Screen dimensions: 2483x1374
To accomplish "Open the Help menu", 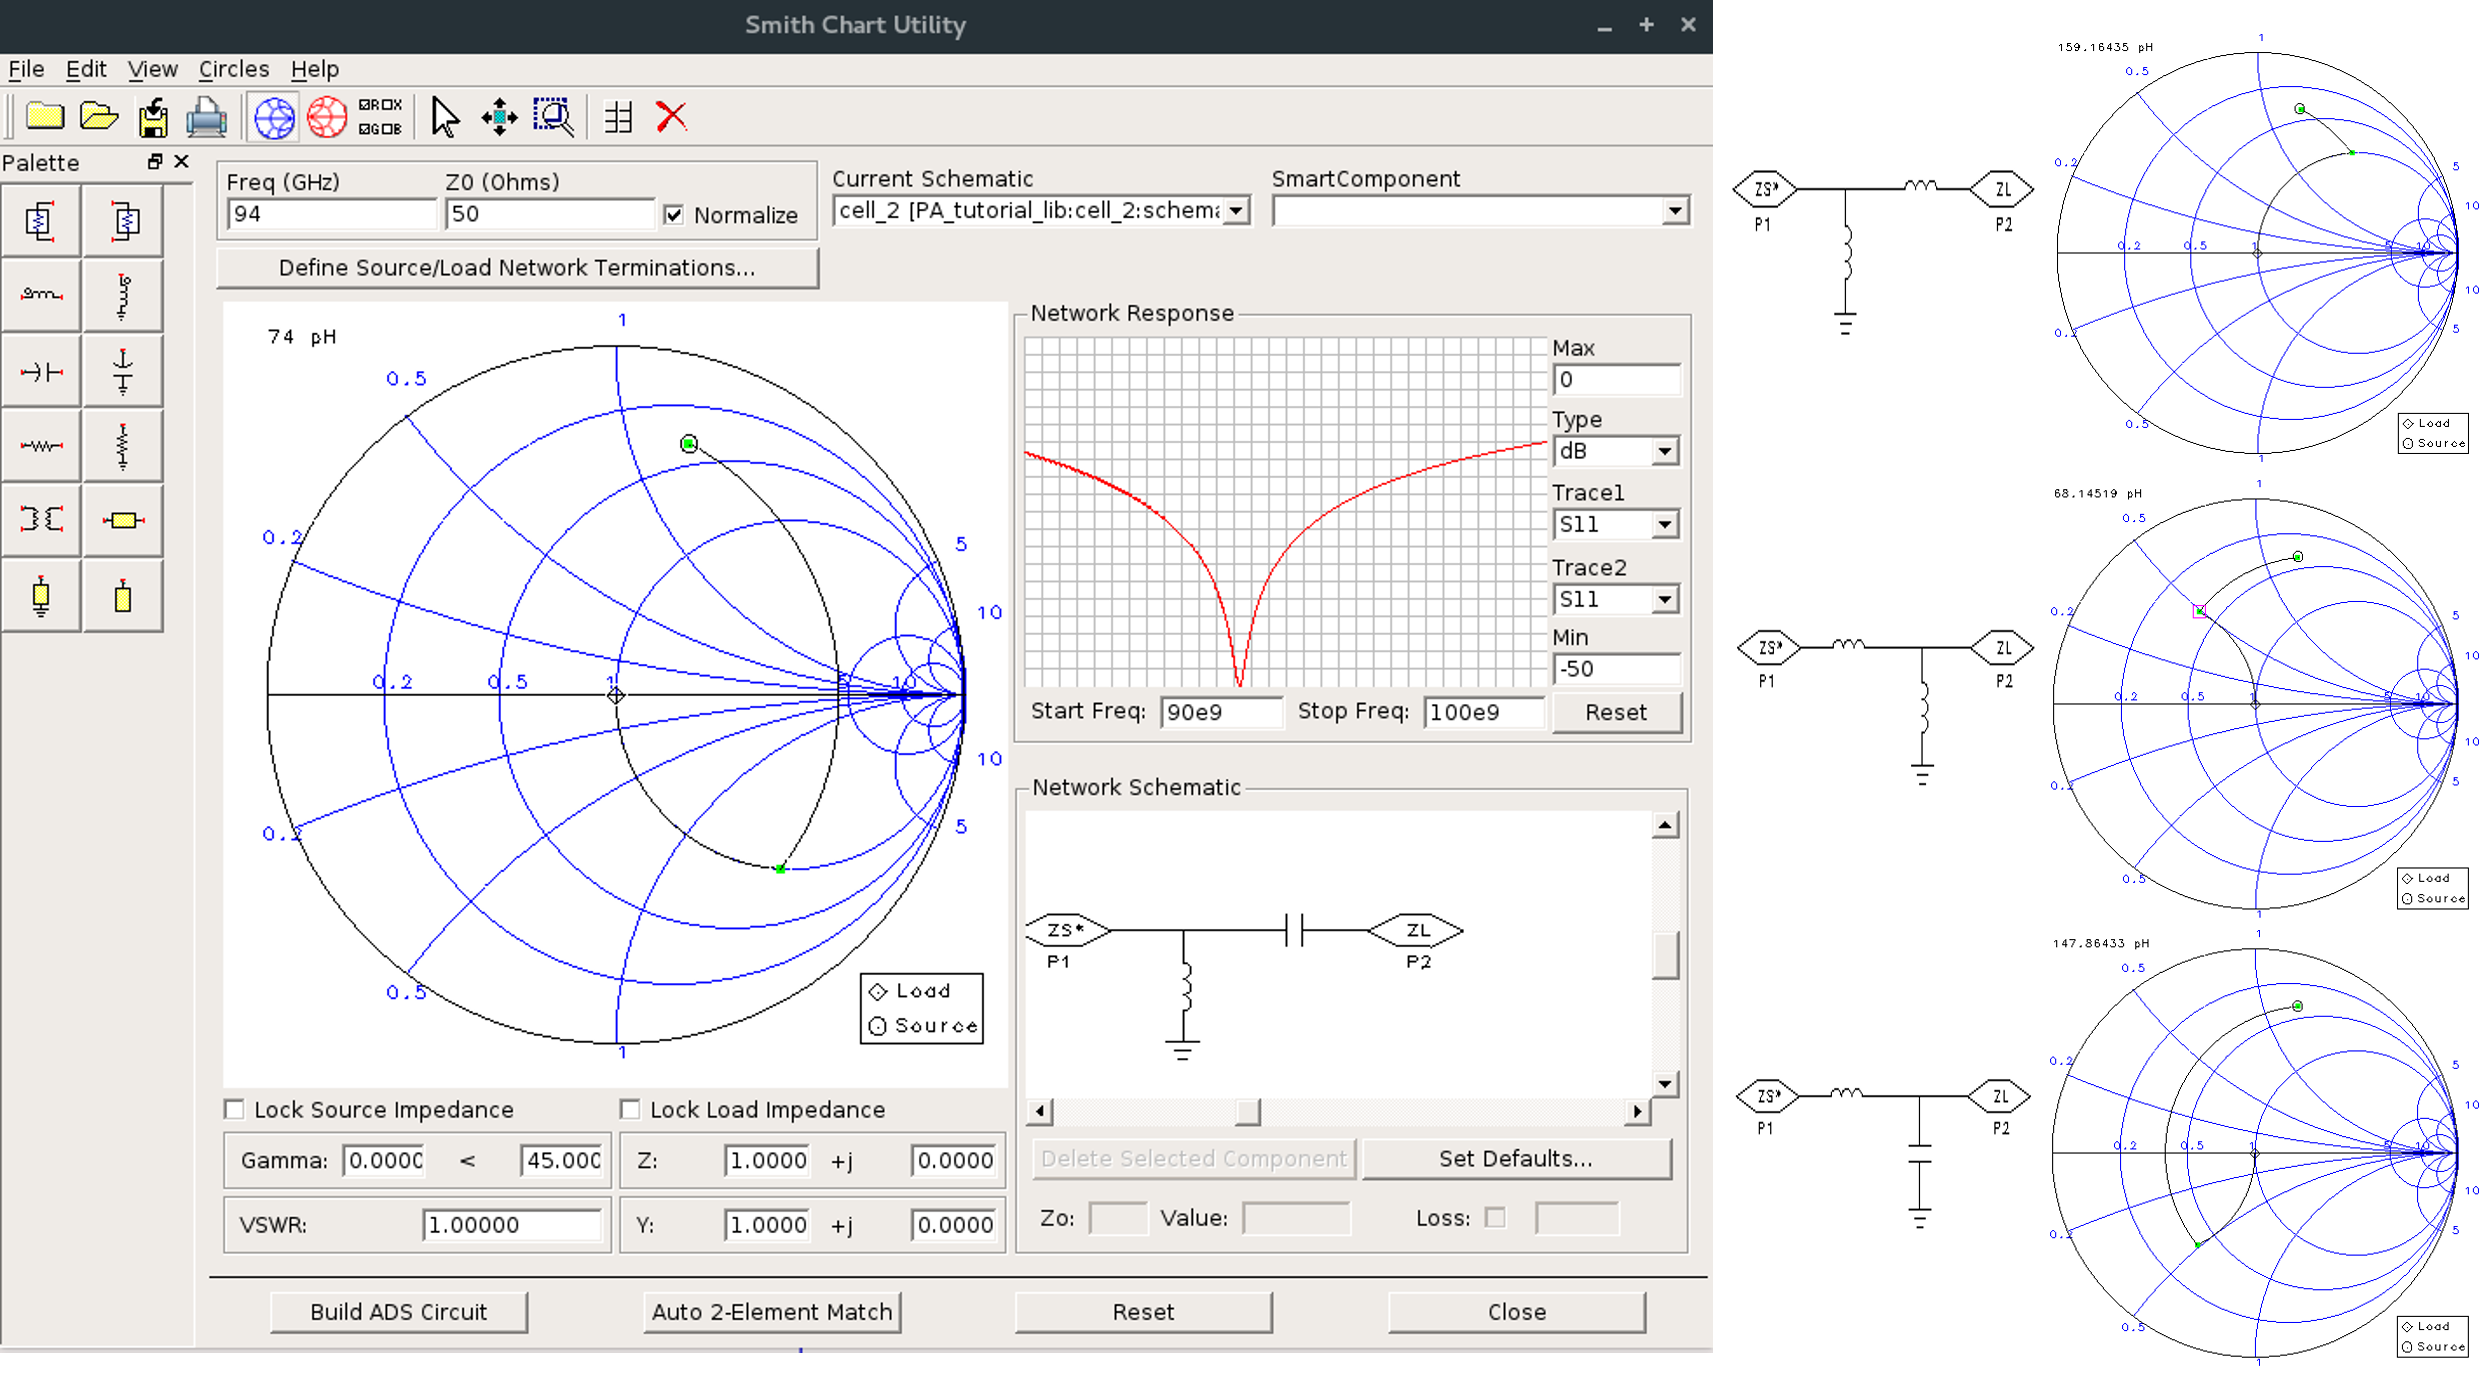I will pos(315,69).
